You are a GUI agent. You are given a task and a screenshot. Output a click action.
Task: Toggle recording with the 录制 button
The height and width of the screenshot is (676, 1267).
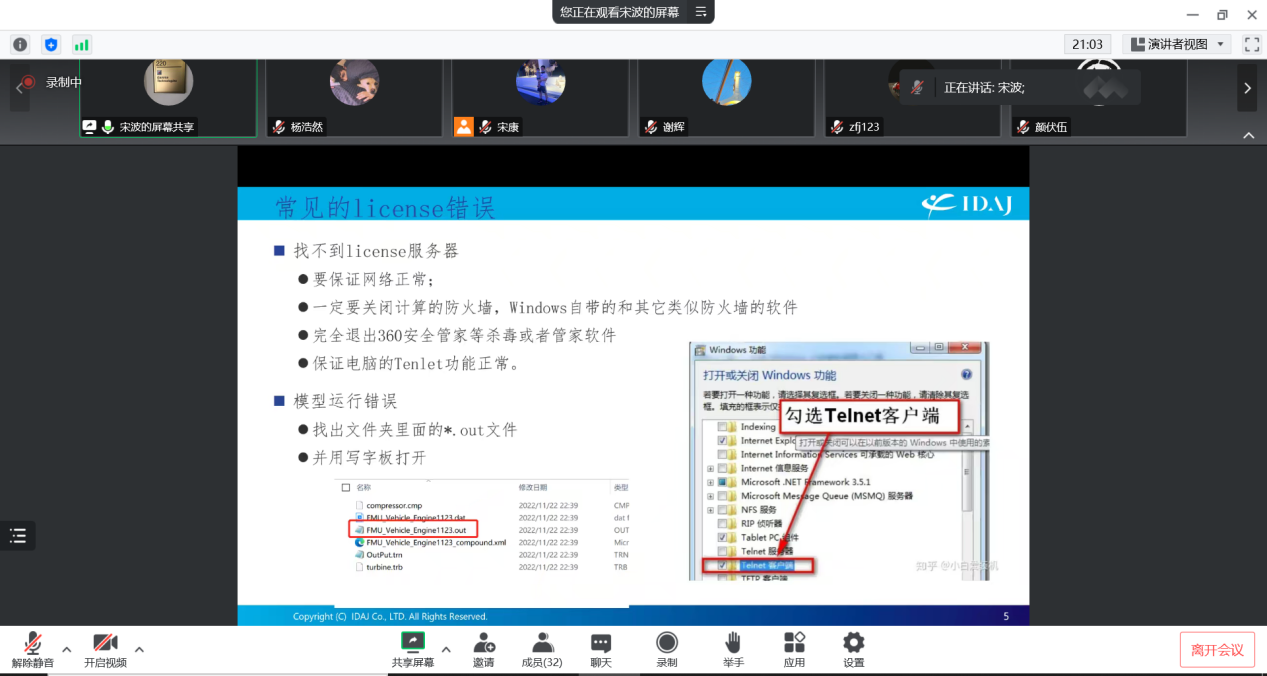[667, 649]
